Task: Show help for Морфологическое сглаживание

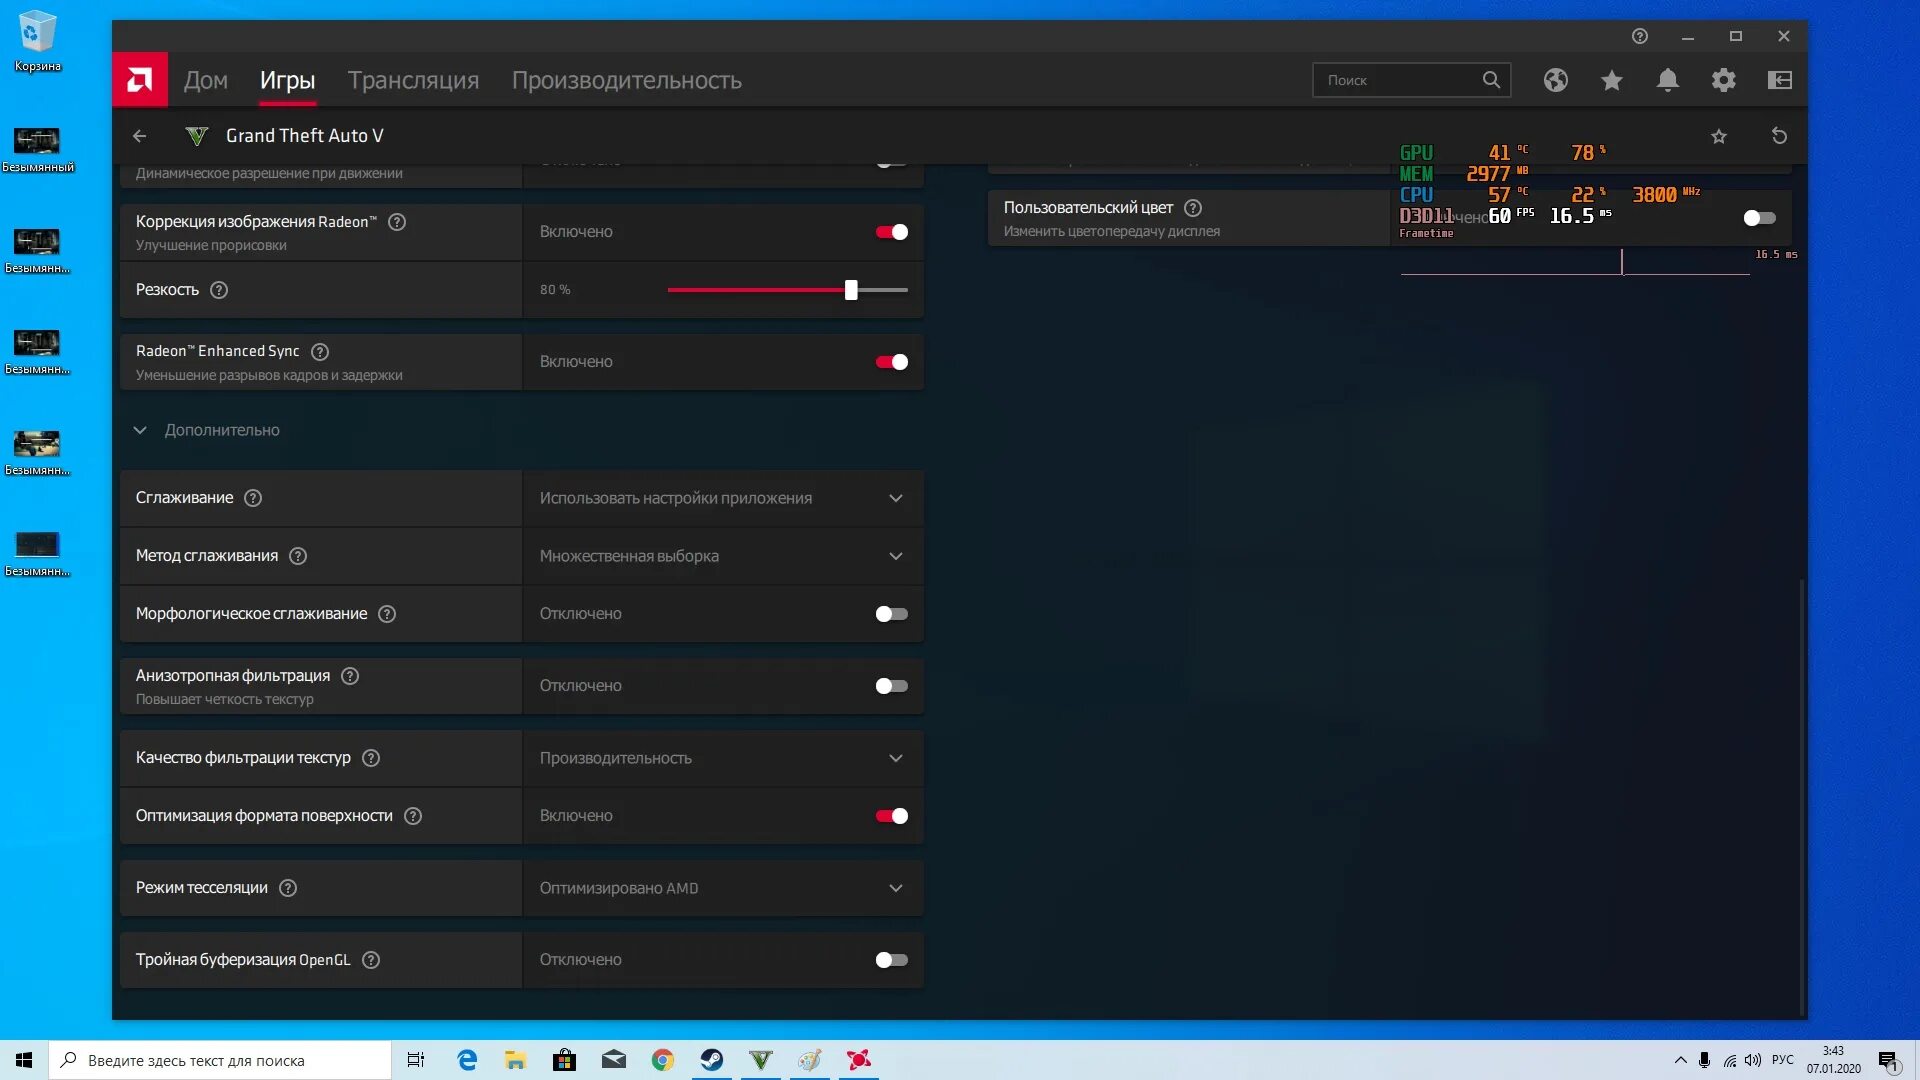Action: coord(387,614)
